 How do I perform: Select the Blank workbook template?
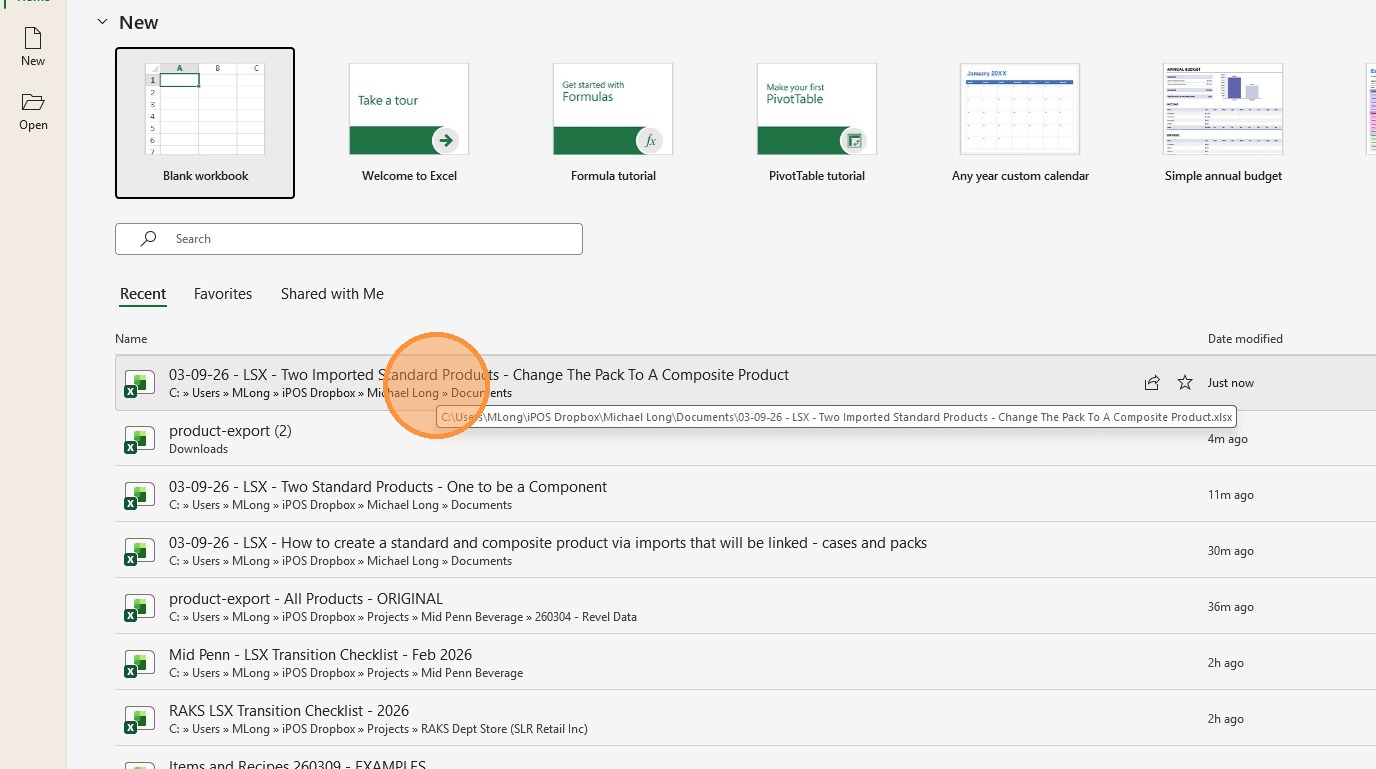click(x=205, y=123)
